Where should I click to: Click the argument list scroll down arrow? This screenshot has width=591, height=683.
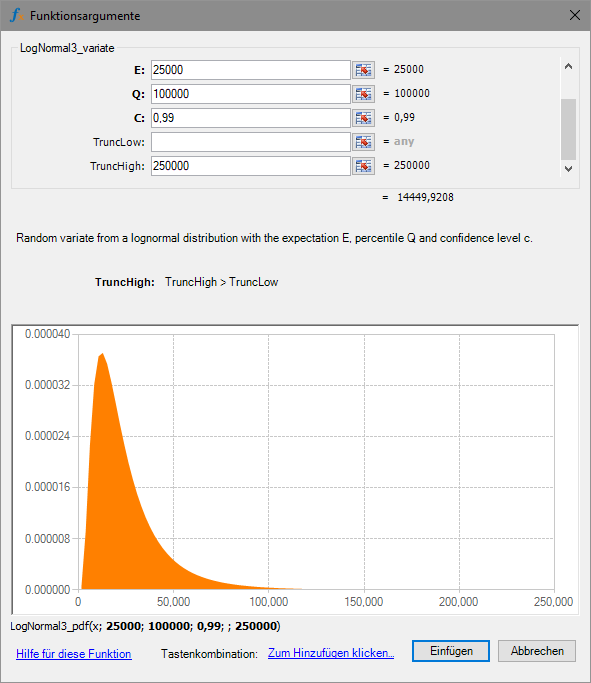coord(568,169)
